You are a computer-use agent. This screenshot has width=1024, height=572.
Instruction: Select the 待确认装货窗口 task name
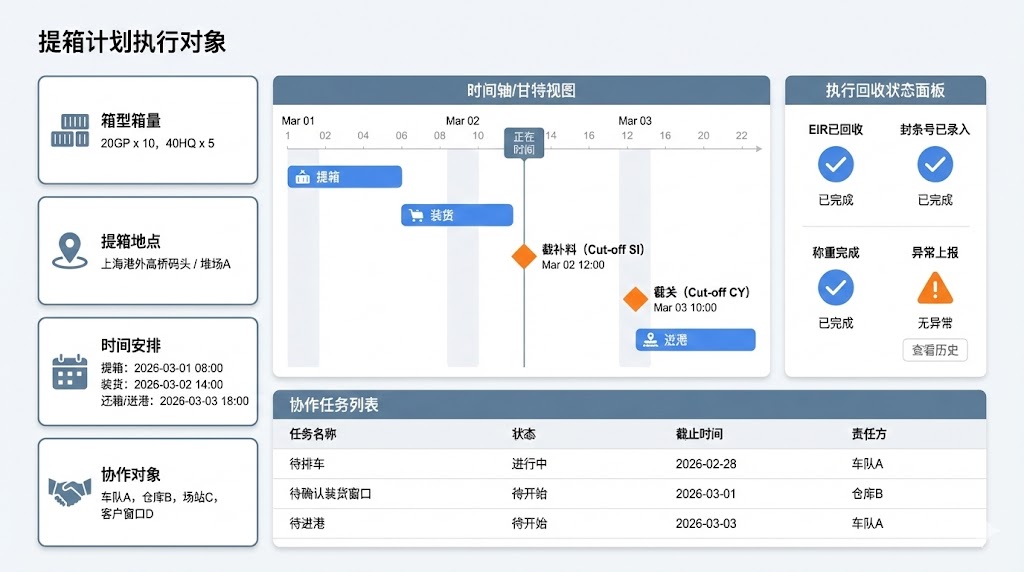pos(330,494)
